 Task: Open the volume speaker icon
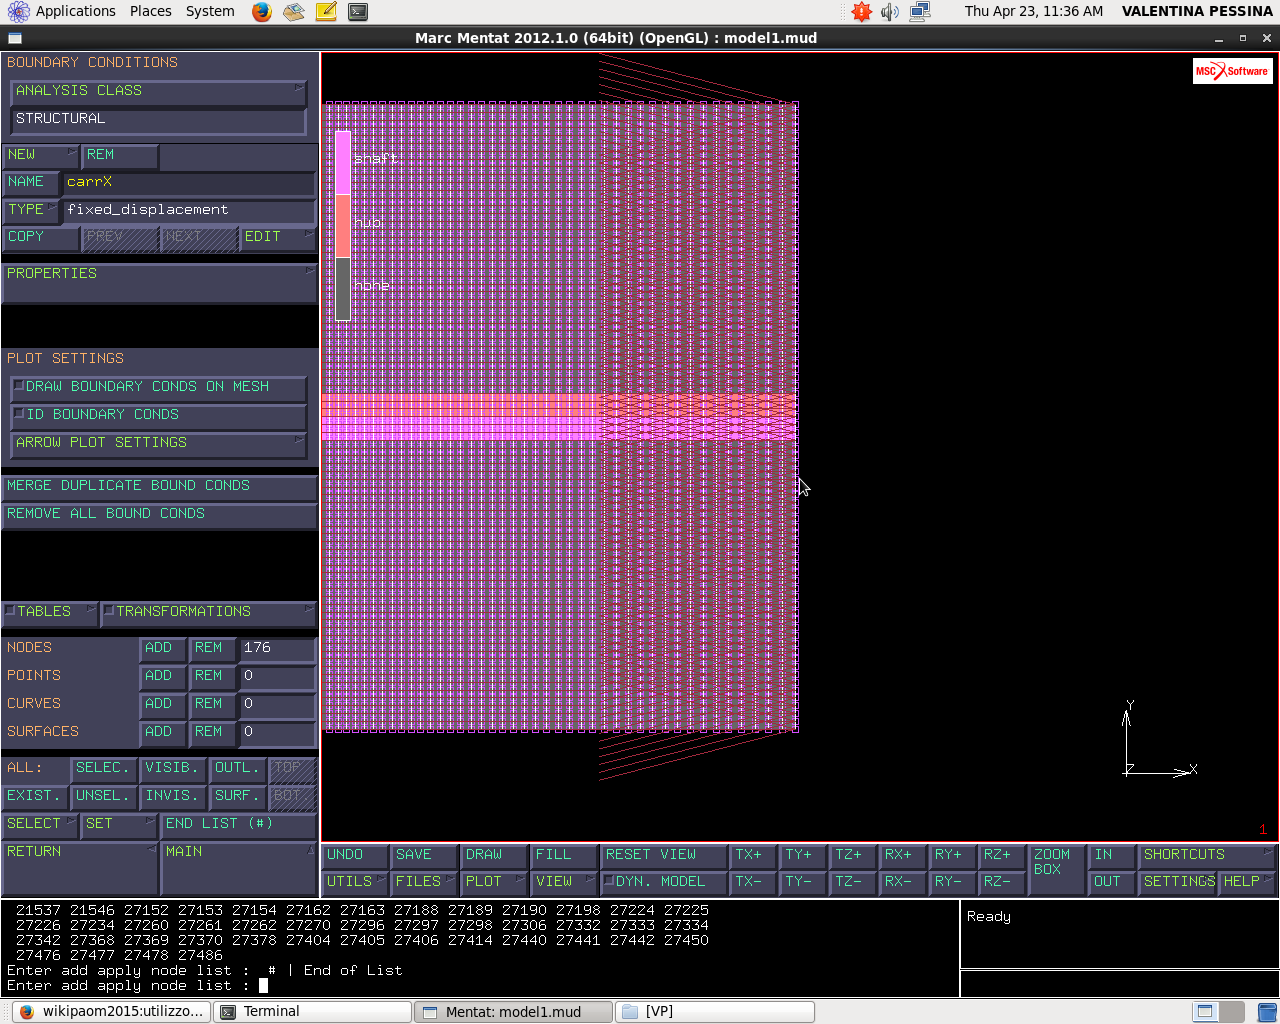click(890, 12)
